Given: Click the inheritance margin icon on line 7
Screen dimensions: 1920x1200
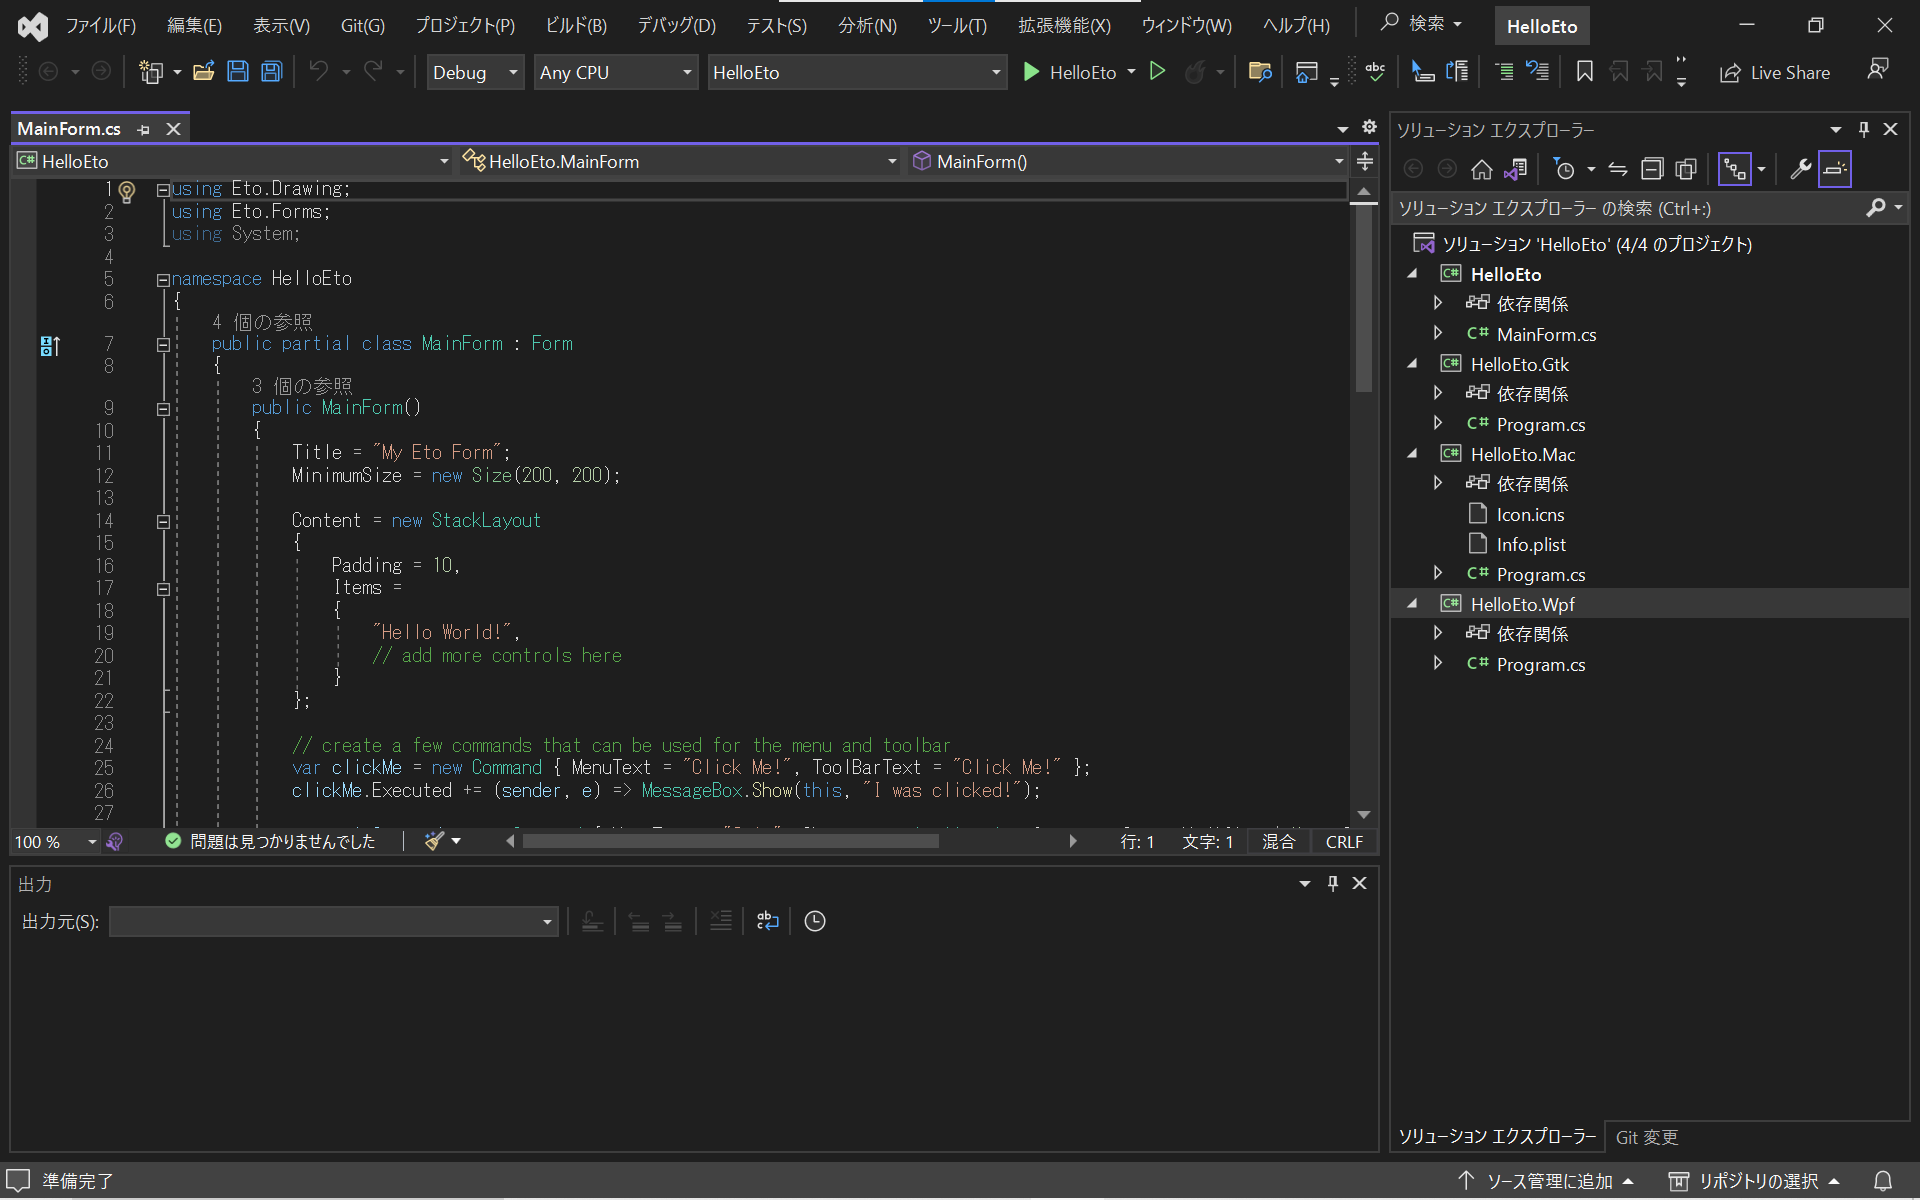Looking at the screenshot, I should click(50, 346).
